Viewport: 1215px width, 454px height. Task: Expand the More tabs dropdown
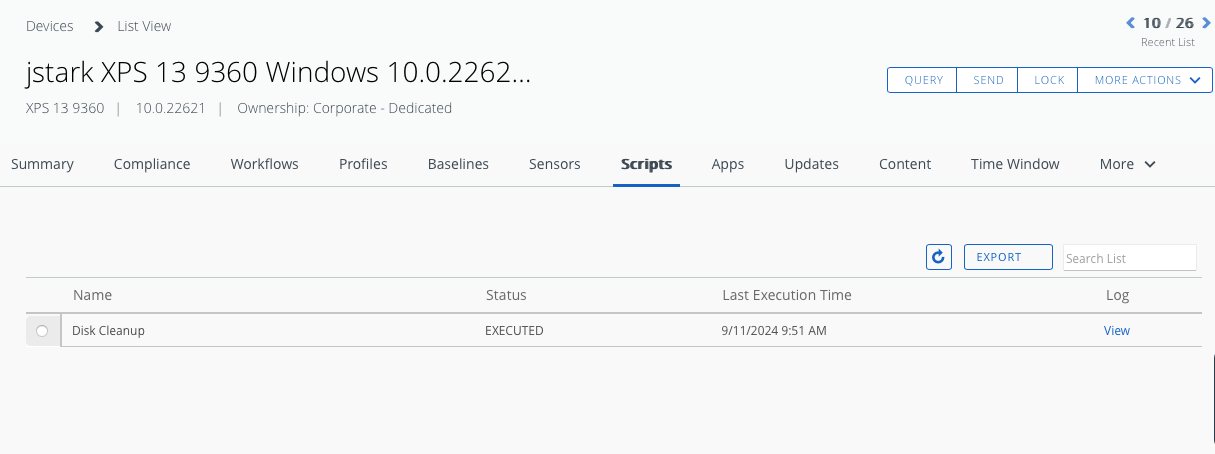point(1127,164)
